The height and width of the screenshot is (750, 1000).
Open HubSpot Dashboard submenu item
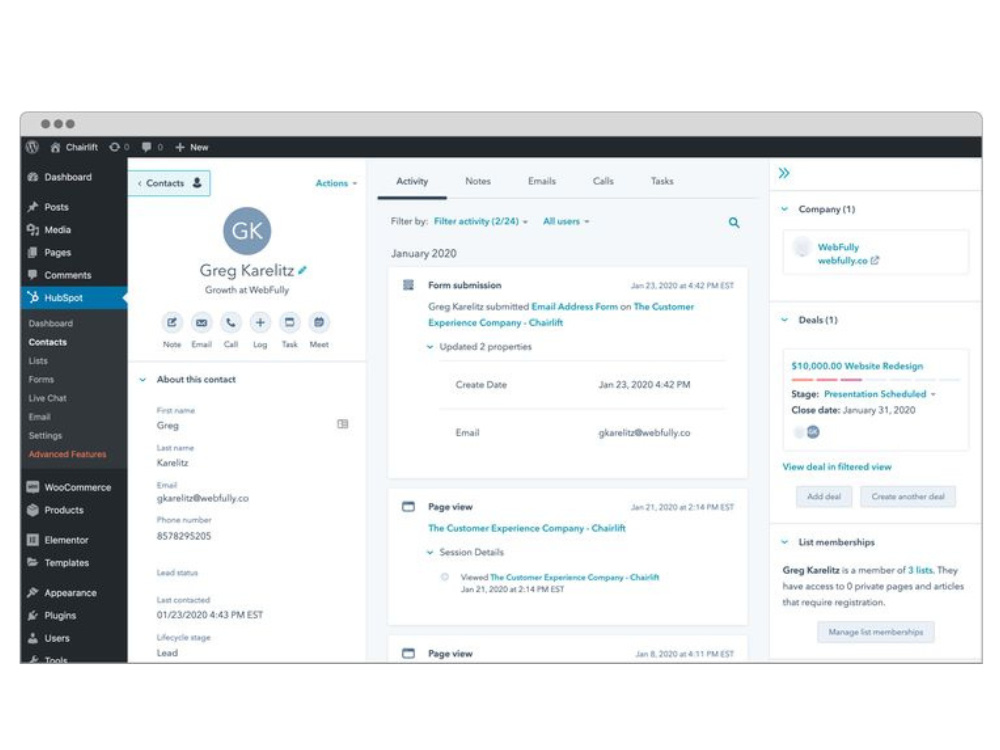(50, 323)
